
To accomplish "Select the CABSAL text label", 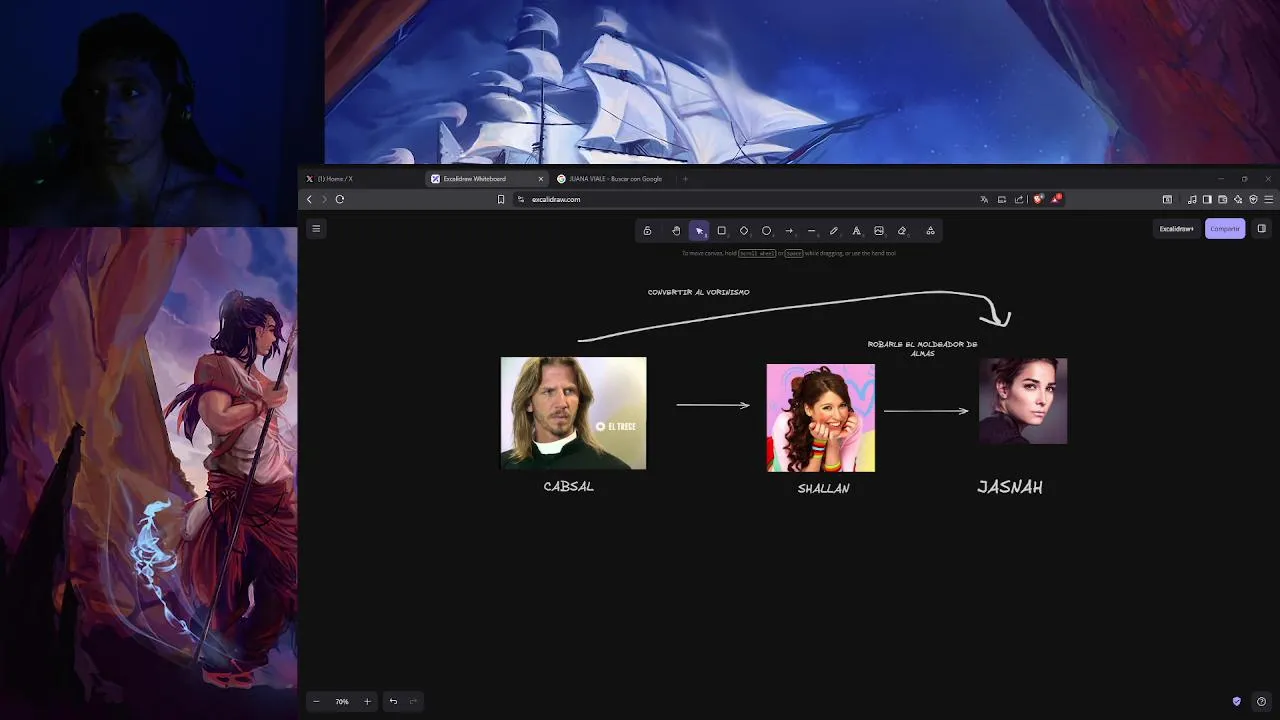I will pos(568,486).
